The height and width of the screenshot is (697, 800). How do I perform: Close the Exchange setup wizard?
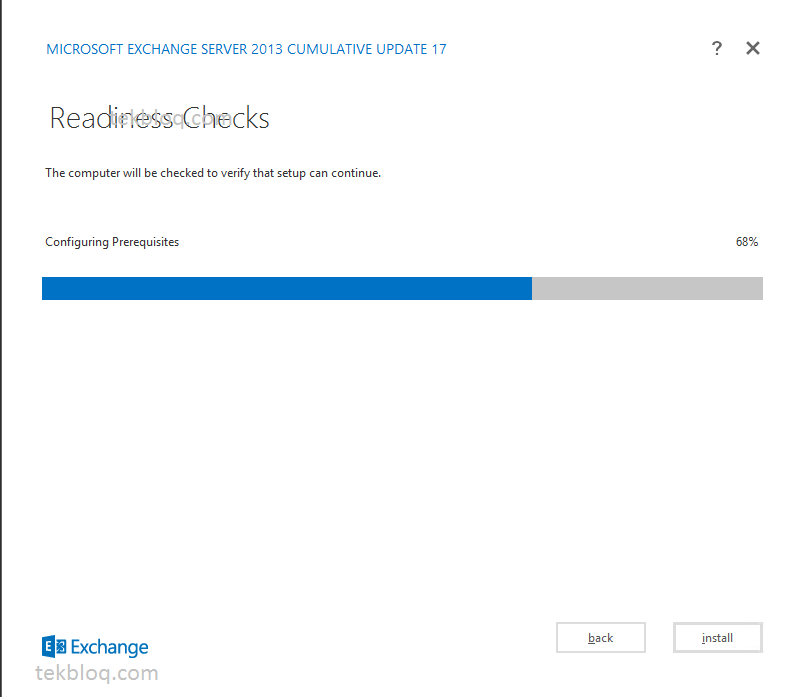[x=753, y=48]
